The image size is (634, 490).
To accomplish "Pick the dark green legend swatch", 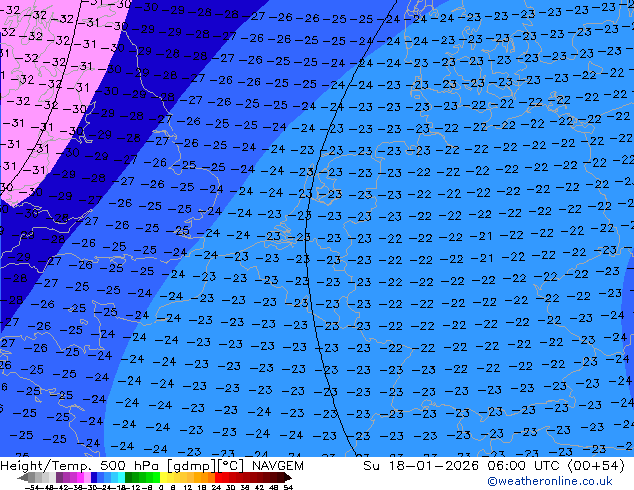I will (129, 477).
